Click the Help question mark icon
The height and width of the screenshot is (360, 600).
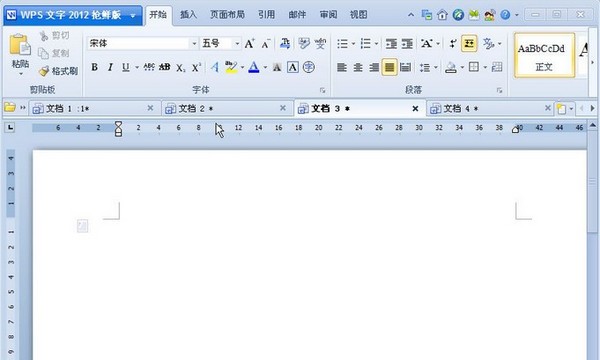click(x=505, y=15)
